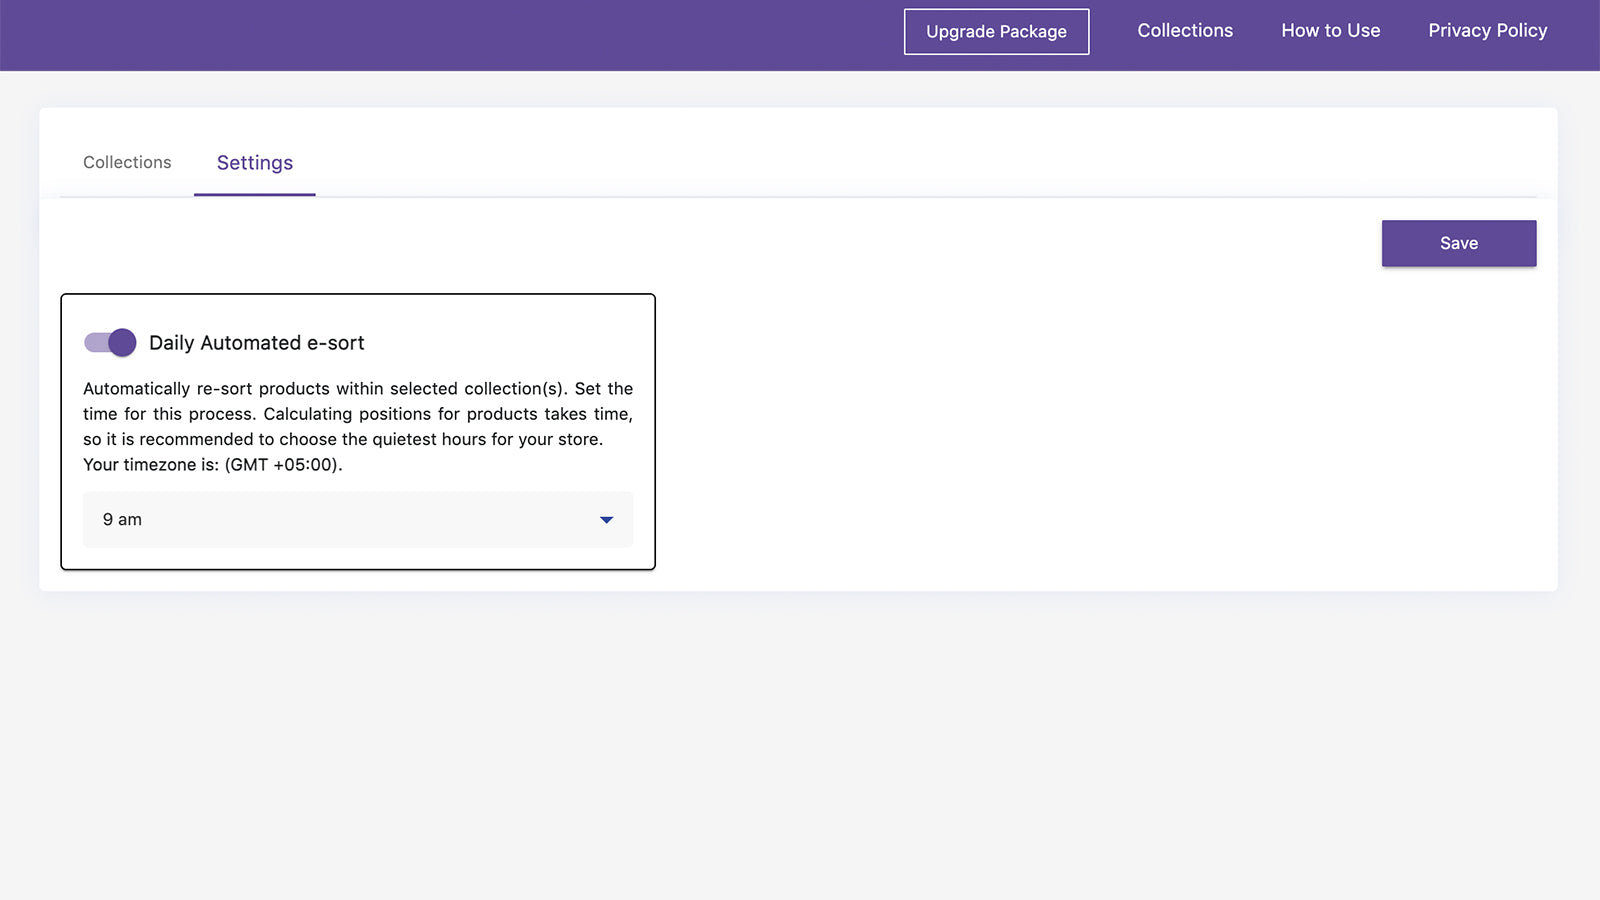Screen dimensions: 1600x900
Task: Open the How to Use page
Action: [x=1330, y=30]
